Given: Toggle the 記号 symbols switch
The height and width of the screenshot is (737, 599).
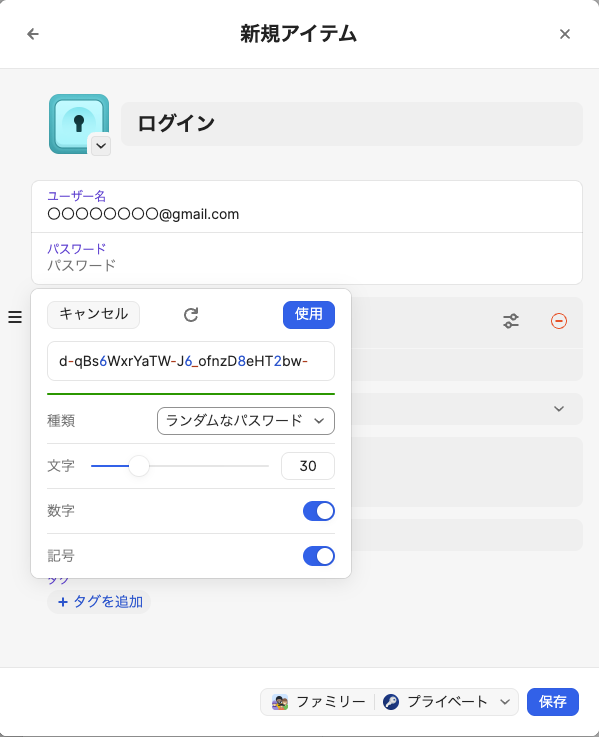Looking at the screenshot, I should point(319,556).
